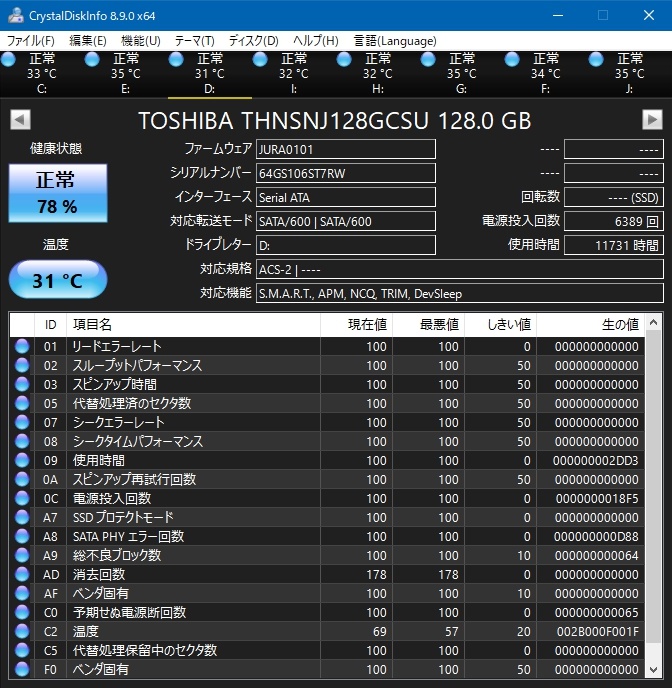Click status orb of 総不良ブロック数 row
Image resolution: width=672 pixels, height=688 pixels.
tap(22, 556)
